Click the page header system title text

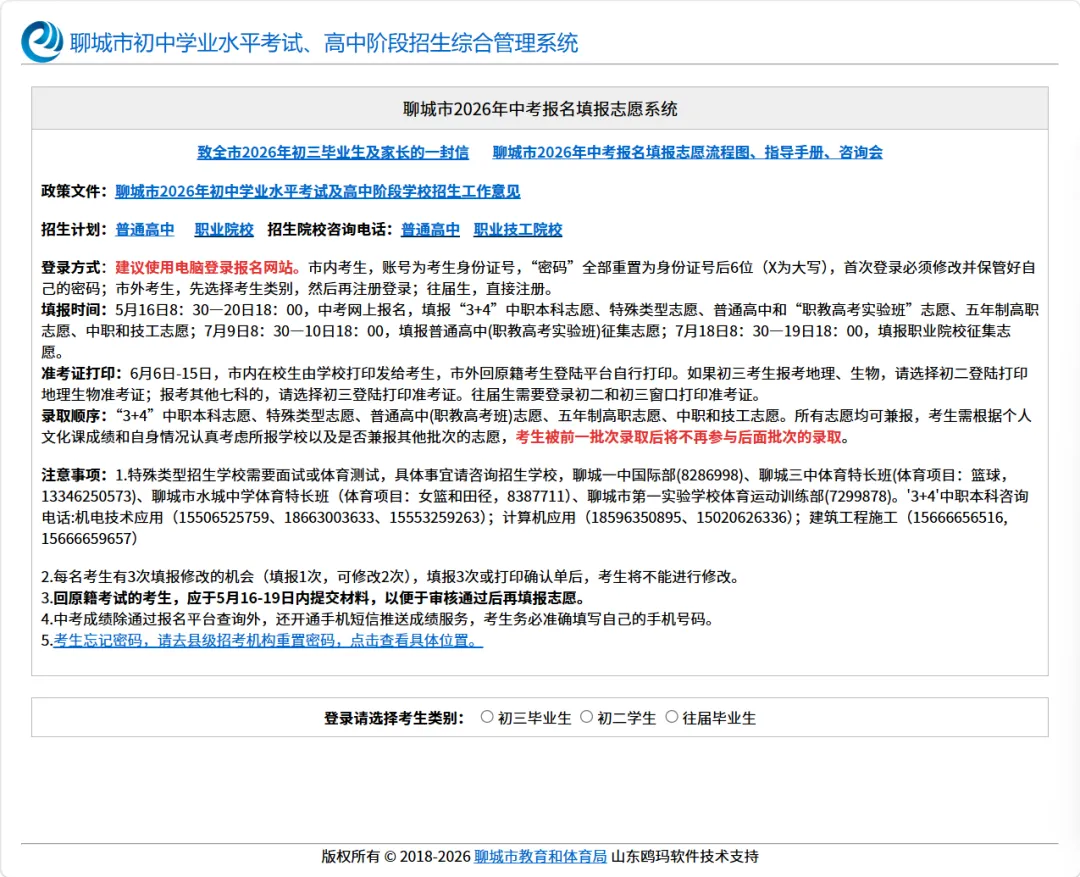324,43
